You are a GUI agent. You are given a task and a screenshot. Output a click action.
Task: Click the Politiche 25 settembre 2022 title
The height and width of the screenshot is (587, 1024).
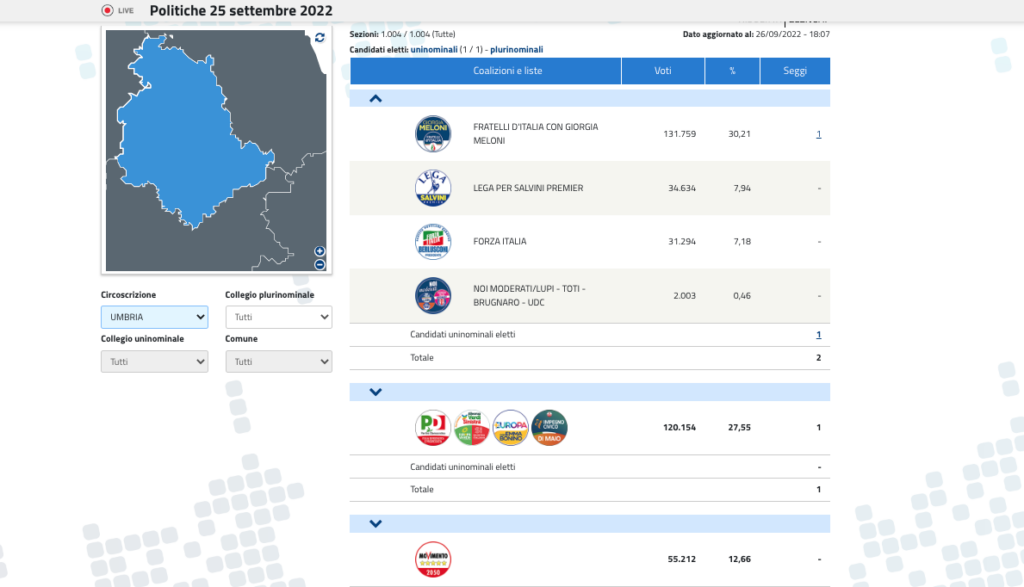click(241, 10)
